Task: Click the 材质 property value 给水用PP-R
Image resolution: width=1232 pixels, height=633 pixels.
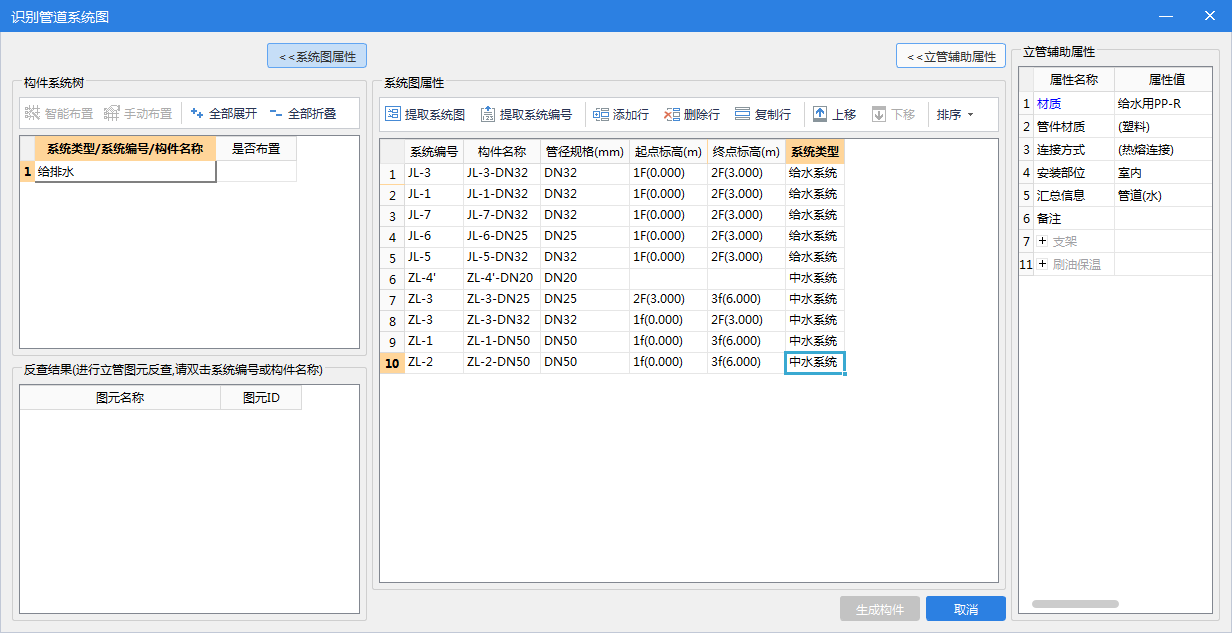Action: coord(1166,103)
